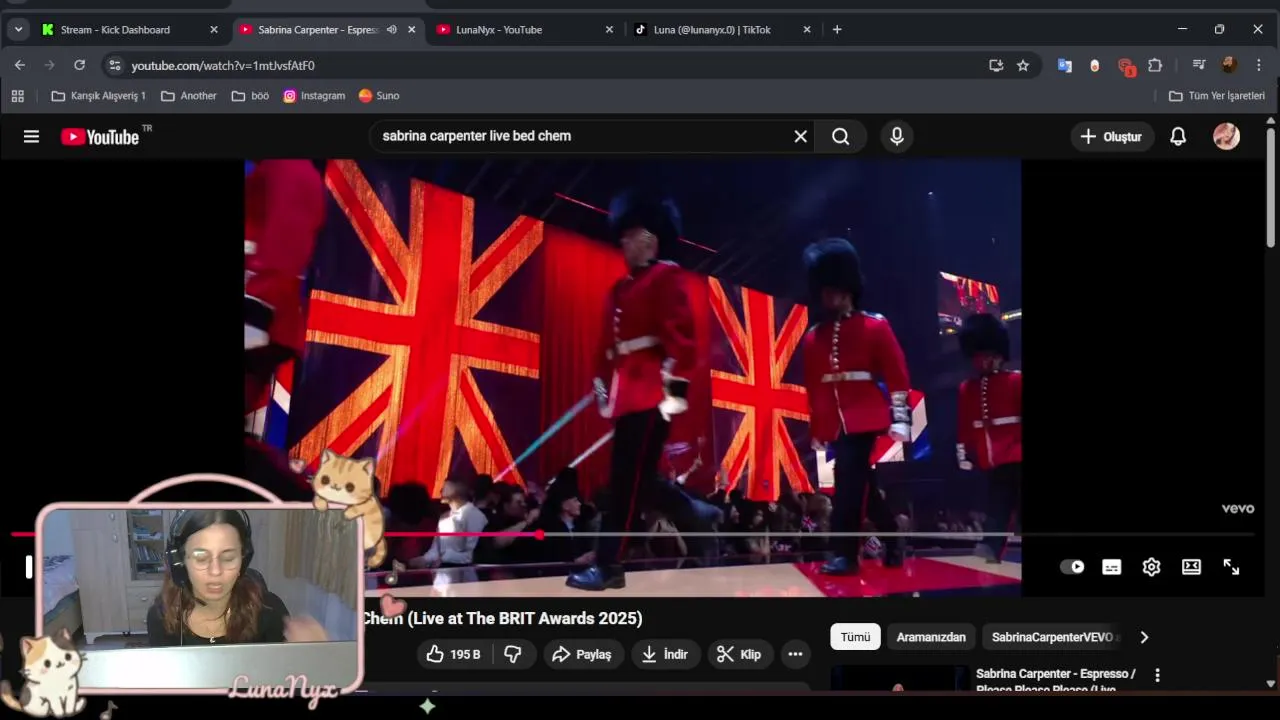Enter fullscreen mode in the player

click(1231, 567)
